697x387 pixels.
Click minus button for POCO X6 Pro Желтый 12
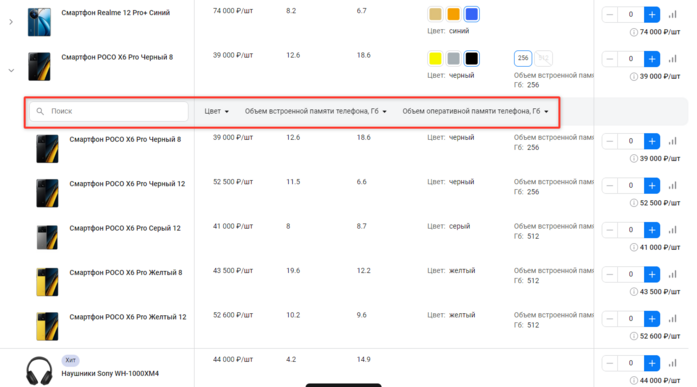[x=609, y=319]
